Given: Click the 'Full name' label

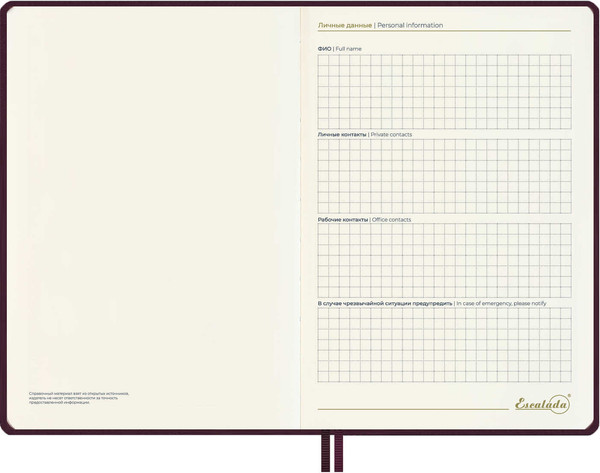Looking at the screenshot, I should coord(348,49).
